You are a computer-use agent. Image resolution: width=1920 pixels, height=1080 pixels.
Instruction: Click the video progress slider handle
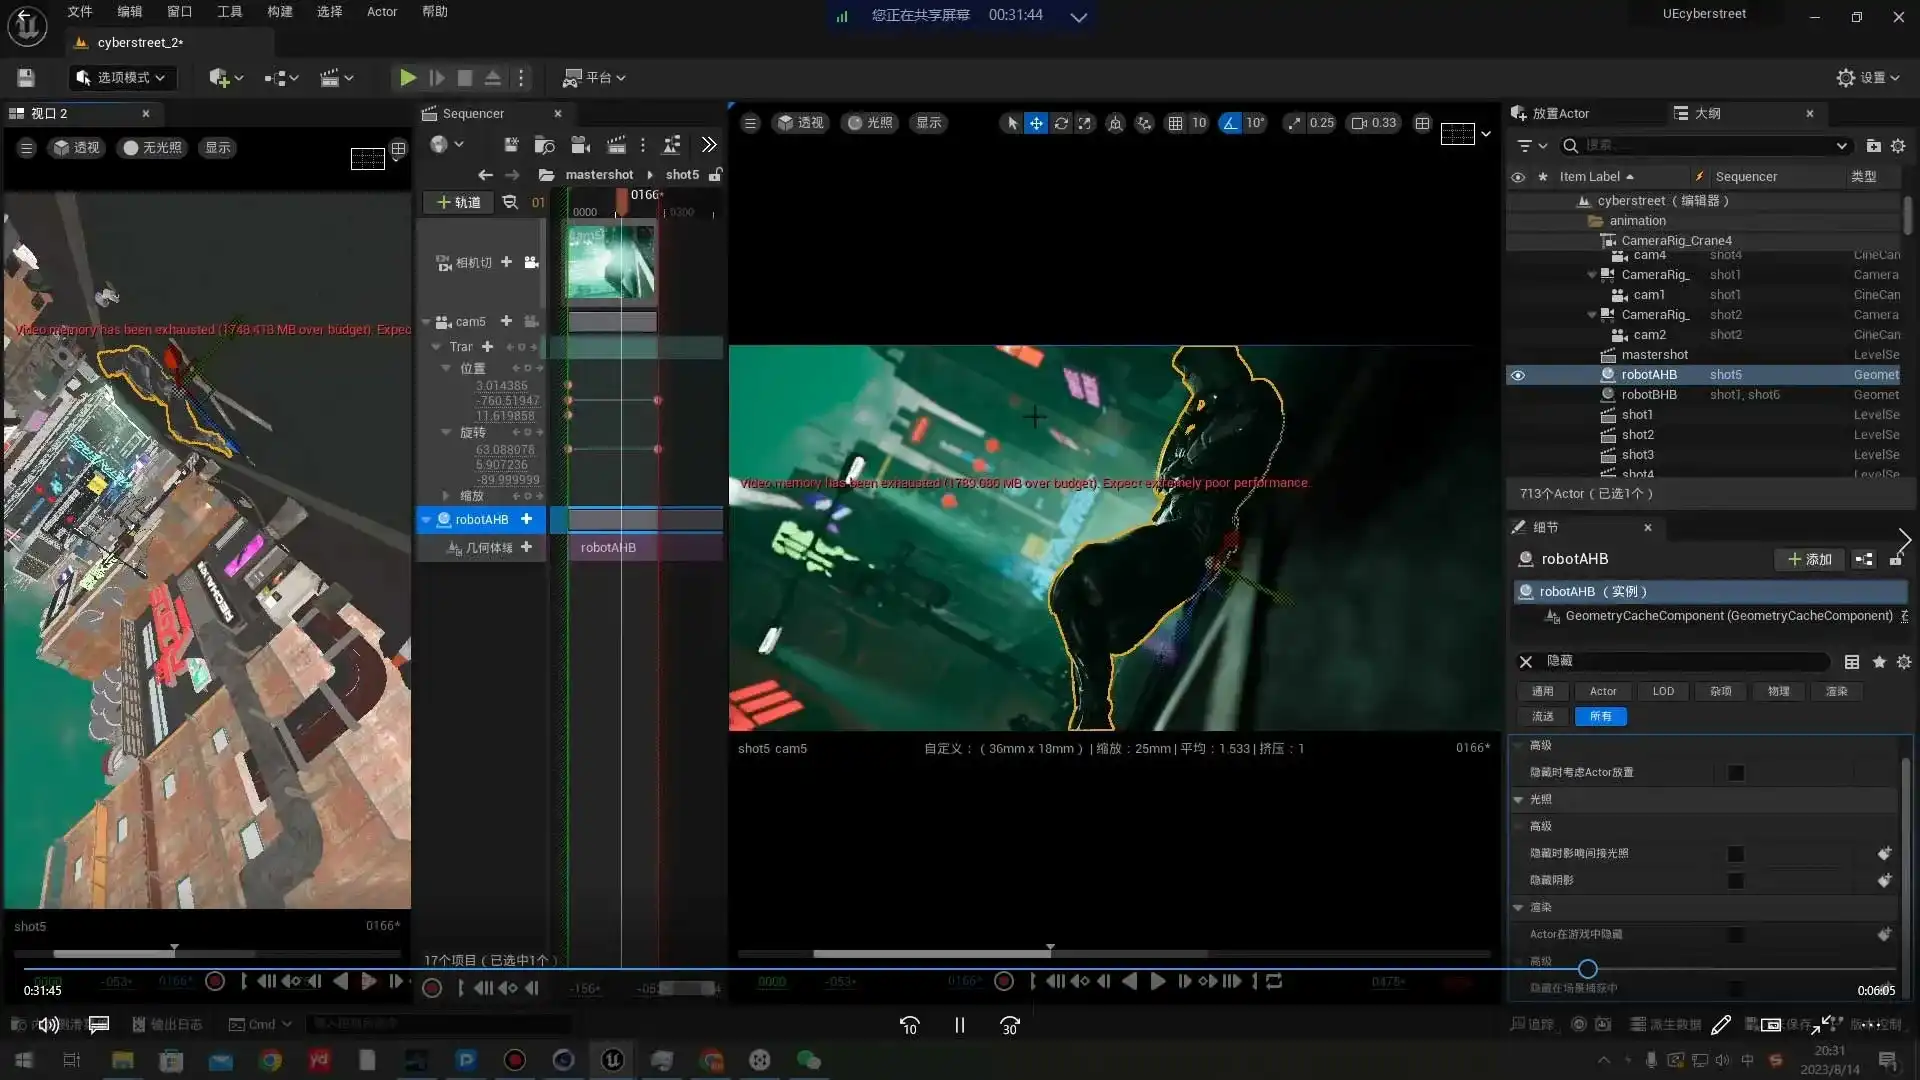click(x=1587, y=969)
